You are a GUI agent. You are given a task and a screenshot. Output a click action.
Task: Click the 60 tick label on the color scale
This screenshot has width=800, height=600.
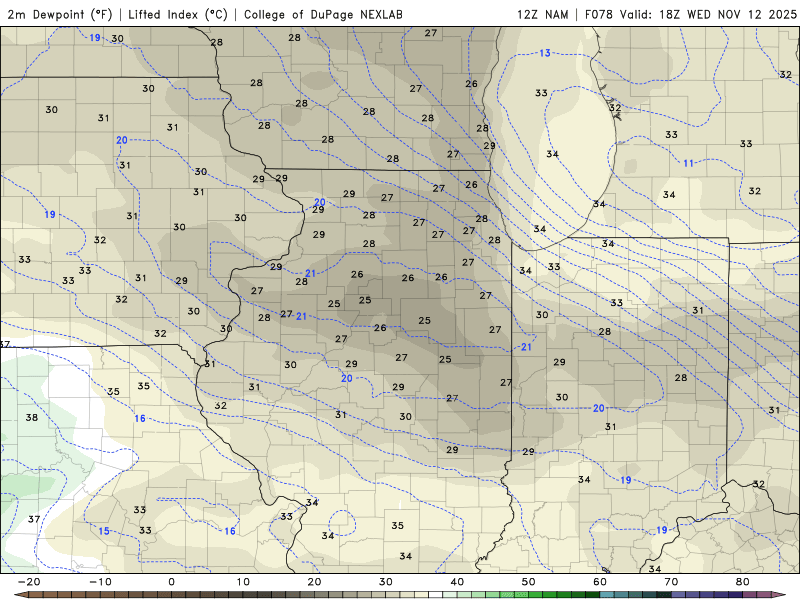click(600, 582)
